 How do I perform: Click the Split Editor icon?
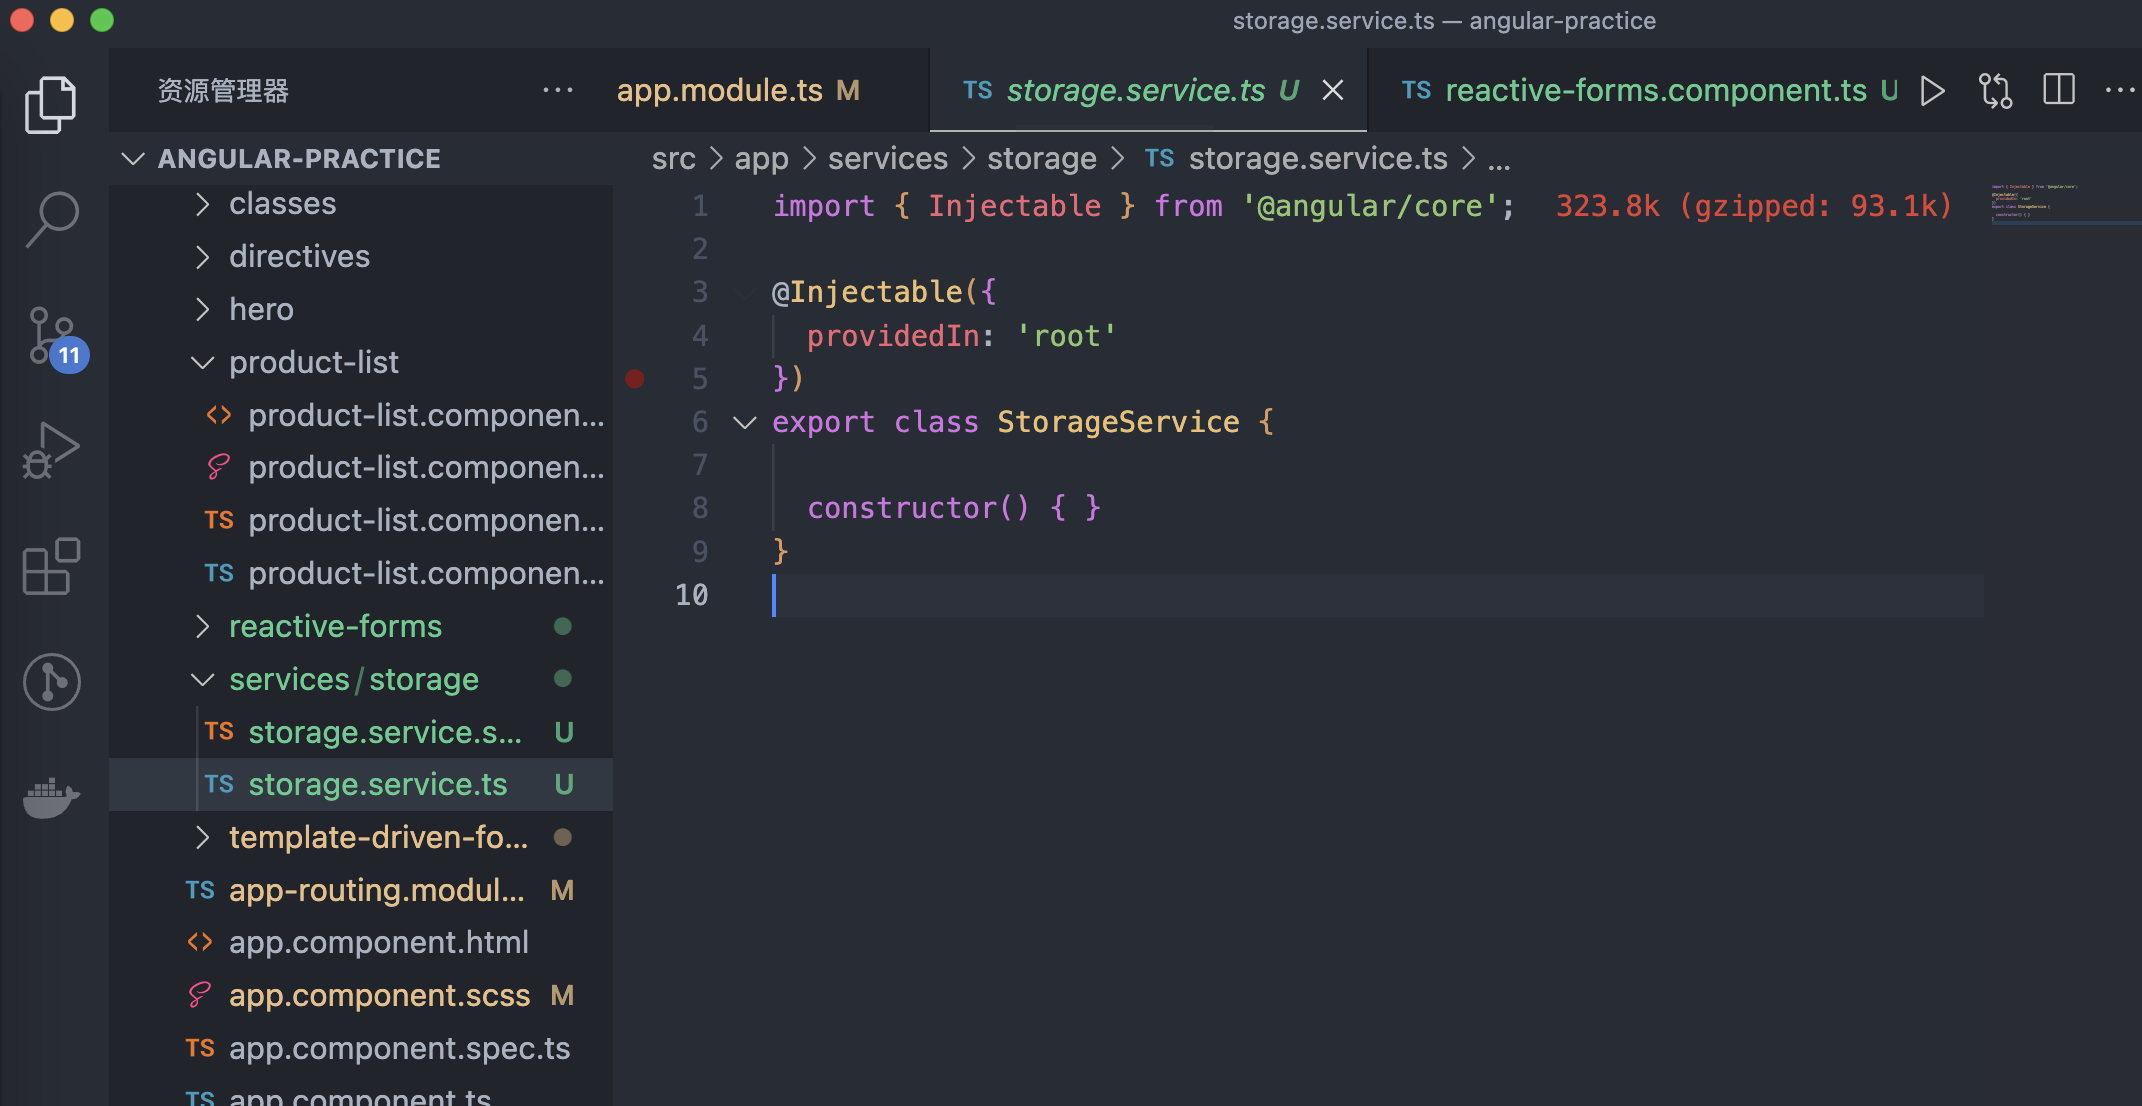click(2058, 91)
